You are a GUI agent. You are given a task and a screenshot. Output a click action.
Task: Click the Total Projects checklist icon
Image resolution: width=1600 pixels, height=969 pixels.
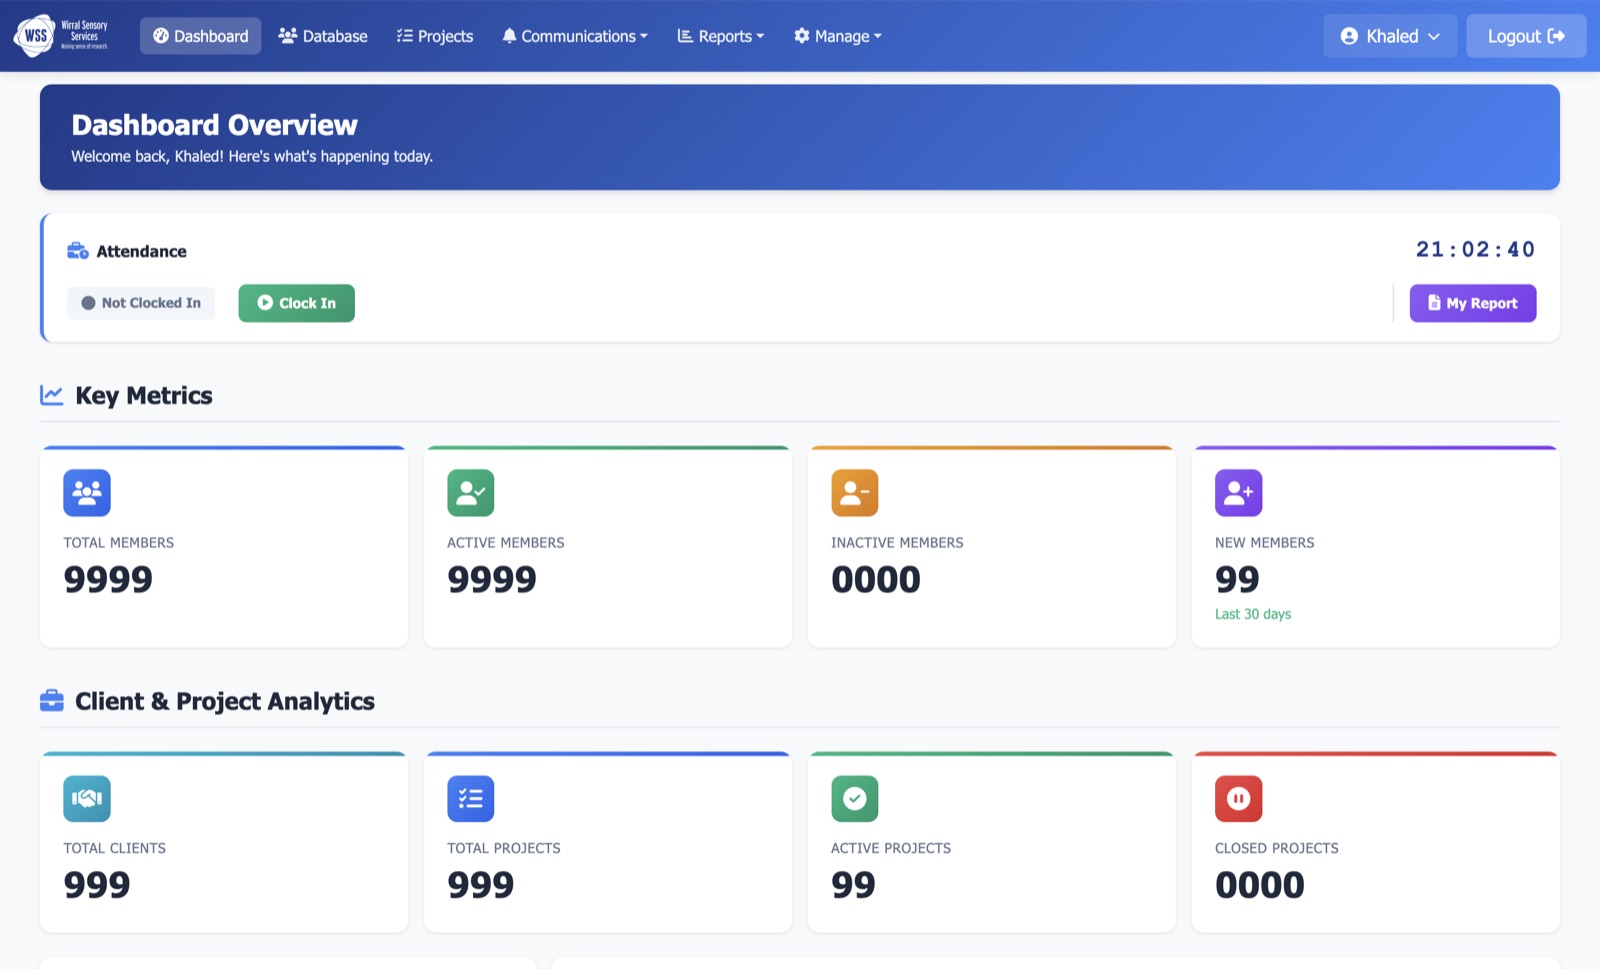[x=471, y=799]
